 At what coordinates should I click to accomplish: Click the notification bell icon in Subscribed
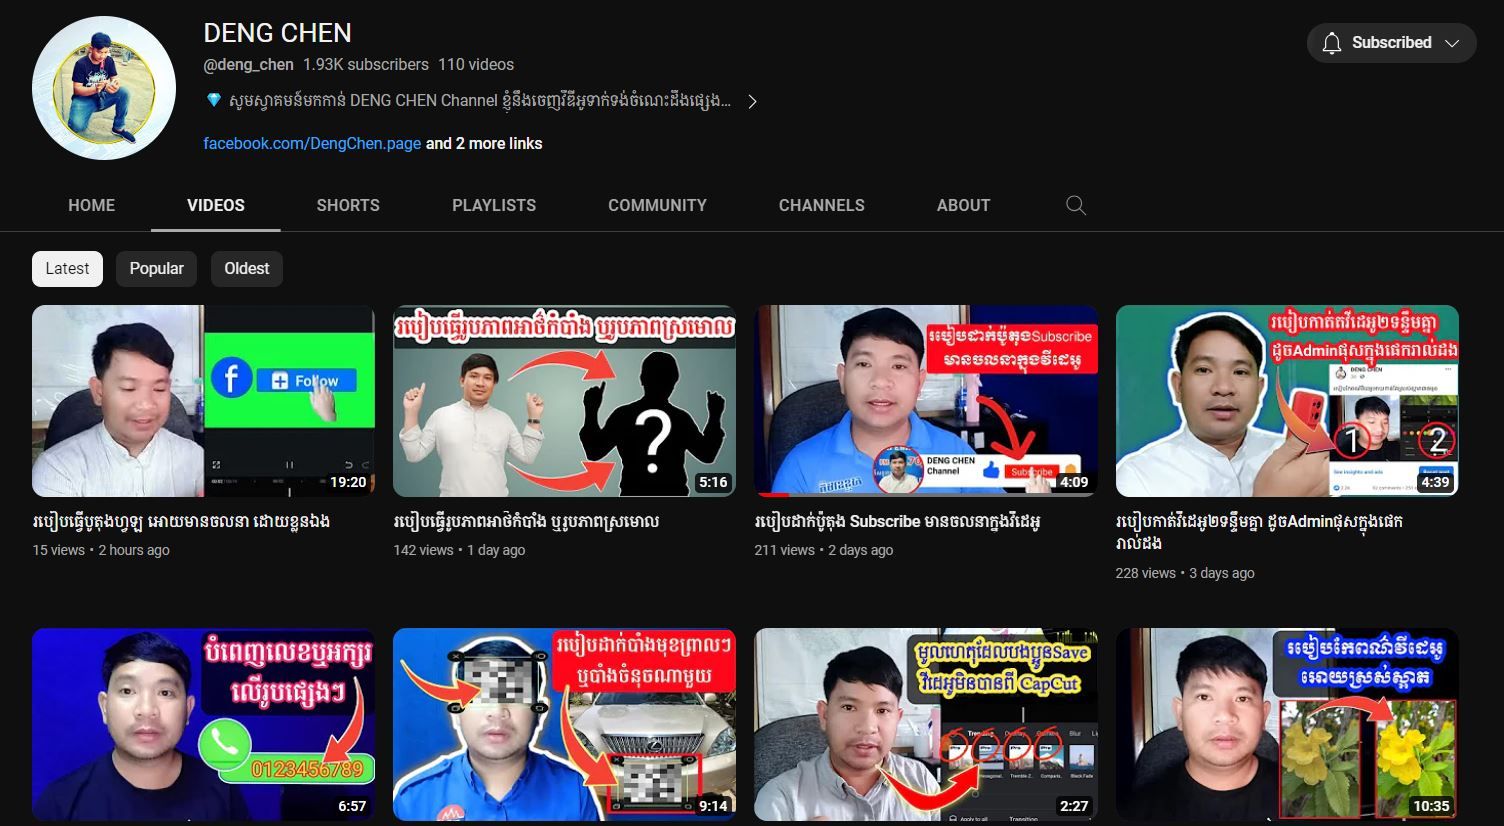(1331, 43)
